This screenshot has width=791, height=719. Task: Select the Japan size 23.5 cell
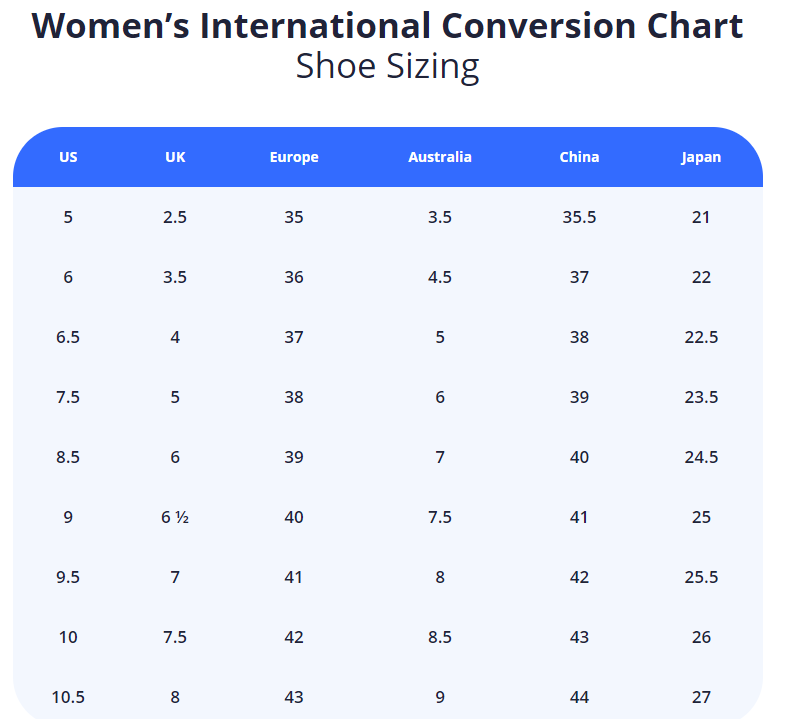tap(701, 397)
